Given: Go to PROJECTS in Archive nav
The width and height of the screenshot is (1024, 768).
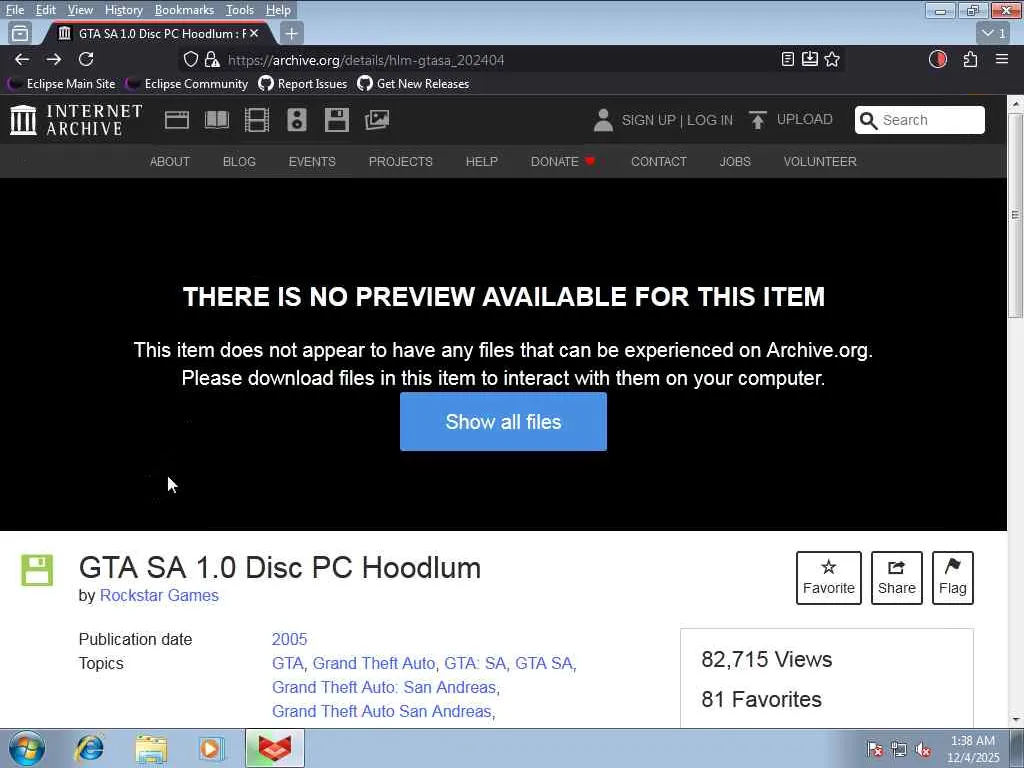Looking at the screenshot, I should [x=400, y=161].
